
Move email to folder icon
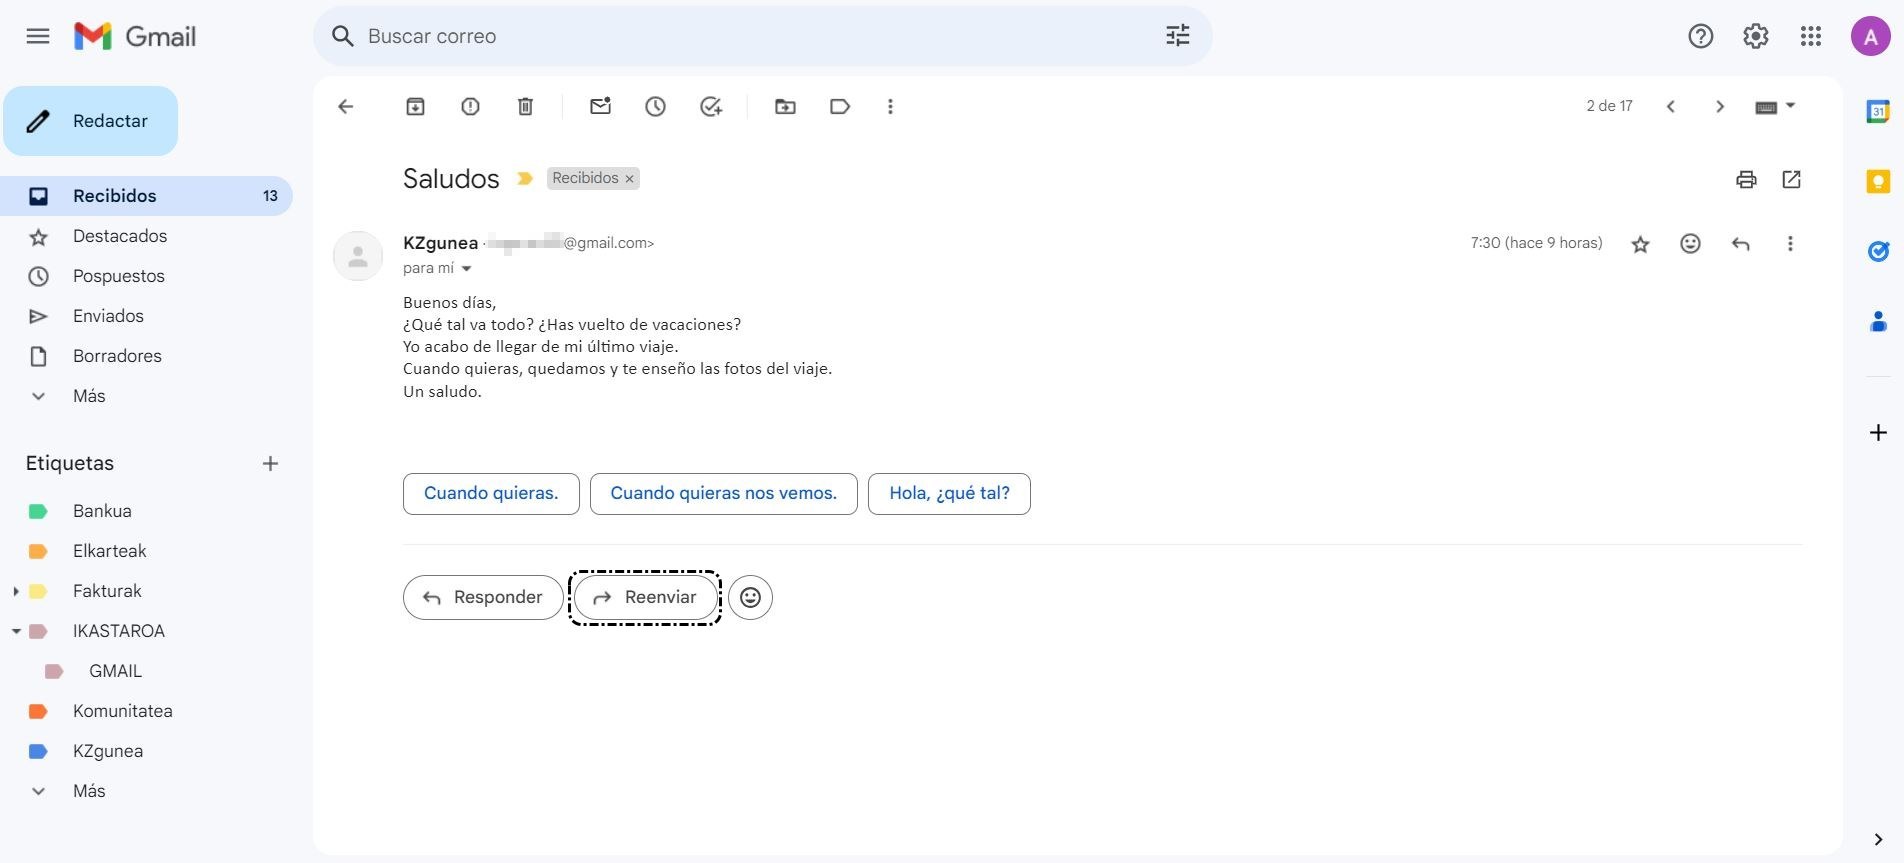(785, 106)
